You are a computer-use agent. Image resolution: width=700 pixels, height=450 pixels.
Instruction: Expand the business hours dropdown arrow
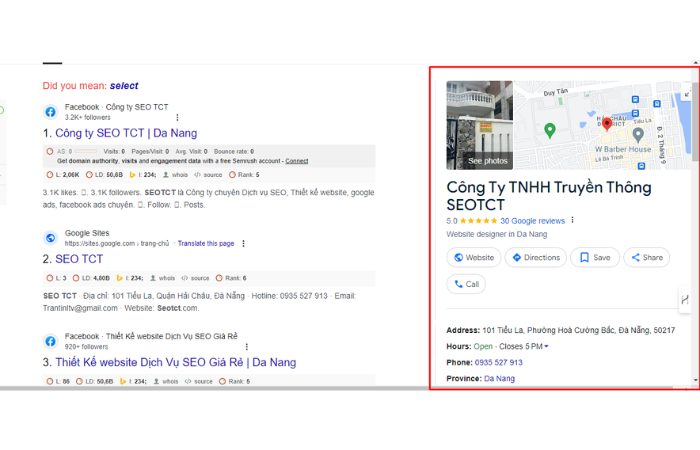coord(546,346)
